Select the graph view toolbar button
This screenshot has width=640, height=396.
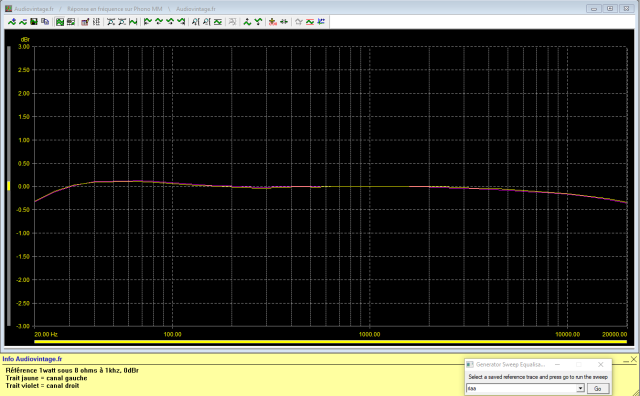pos(60,22)
